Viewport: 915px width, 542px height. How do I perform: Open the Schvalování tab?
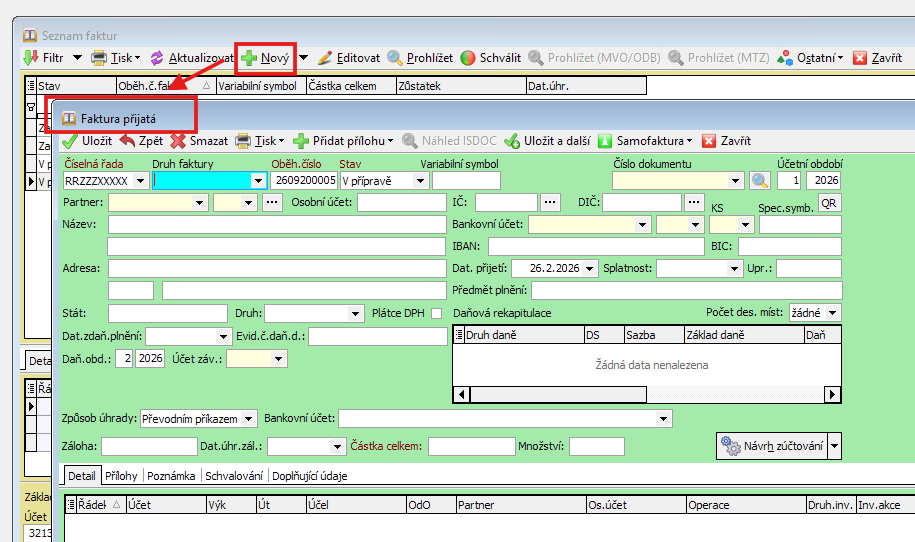(x=234, y=476)
